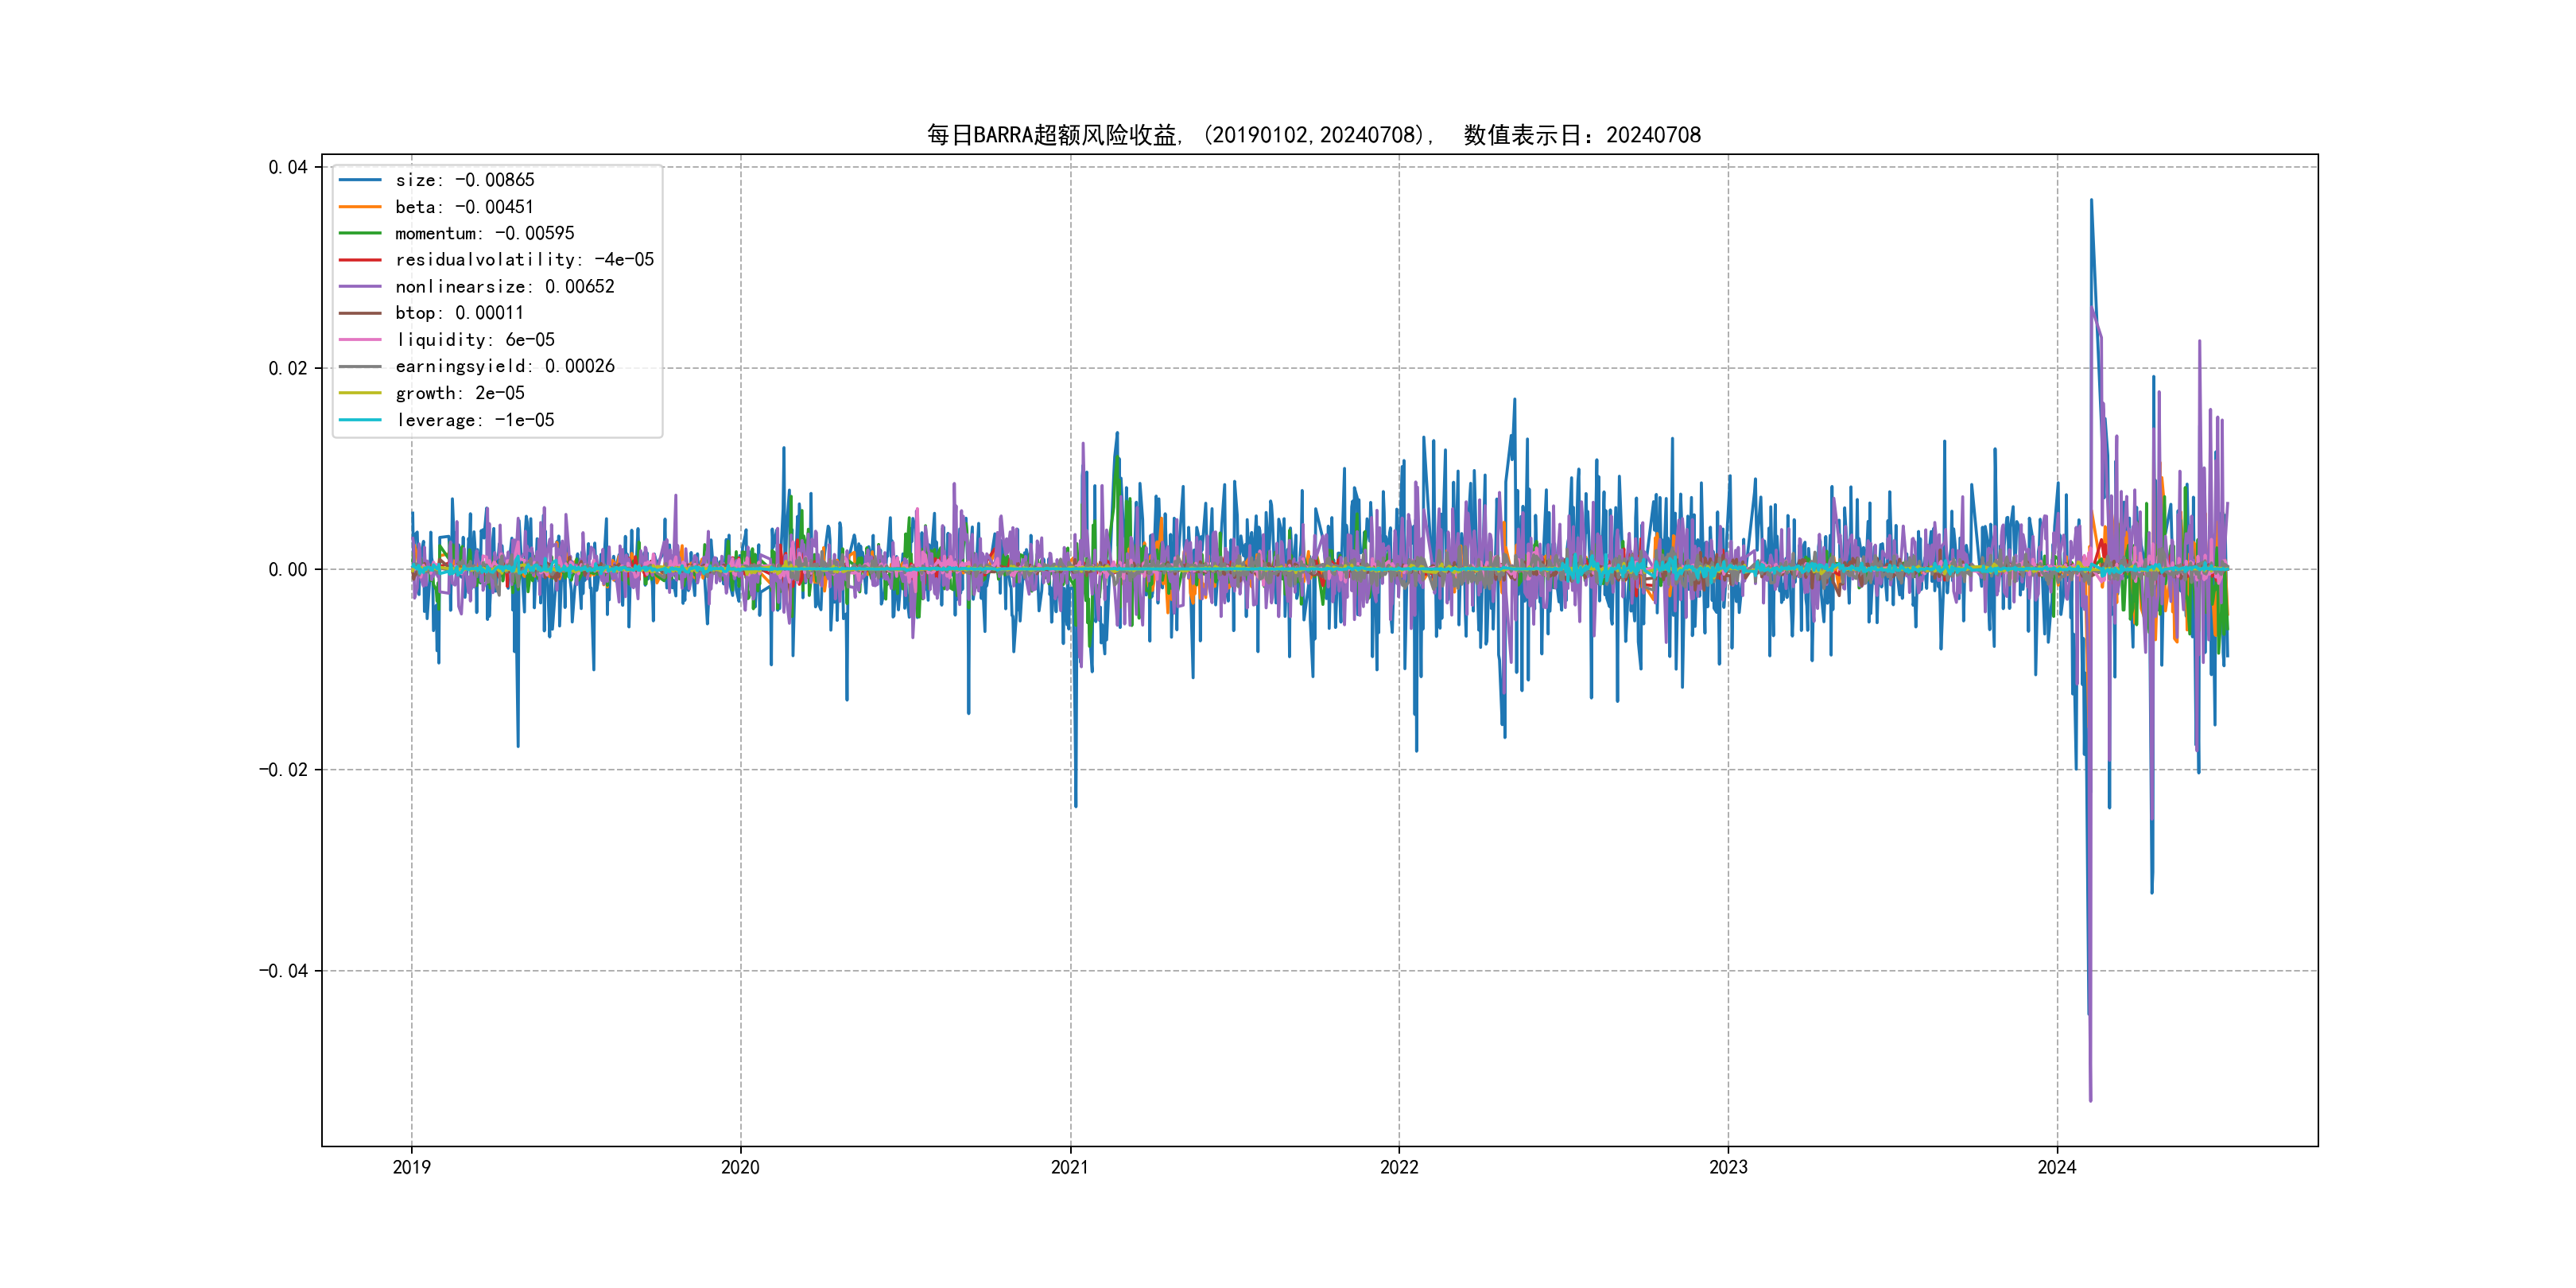Viewport: 2576px width, 1288px height.
Task: Select the 'btop: 0.00011' legend label
Action: (x=459, y=313)
